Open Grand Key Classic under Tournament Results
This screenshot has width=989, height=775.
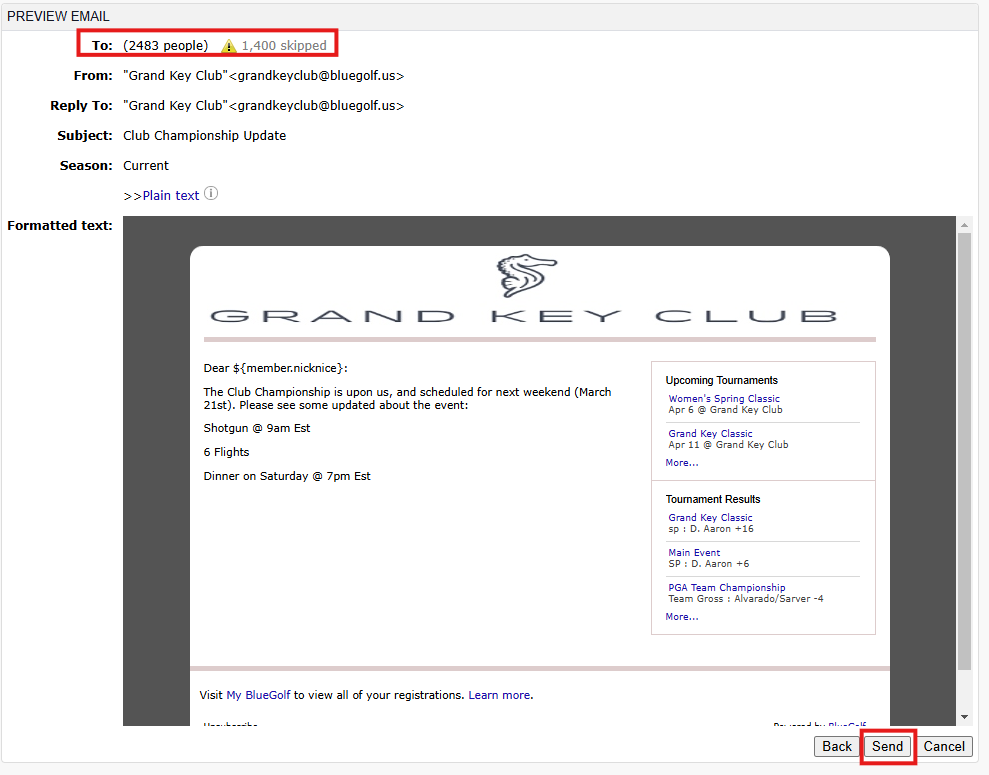click(x=710, y=518)
